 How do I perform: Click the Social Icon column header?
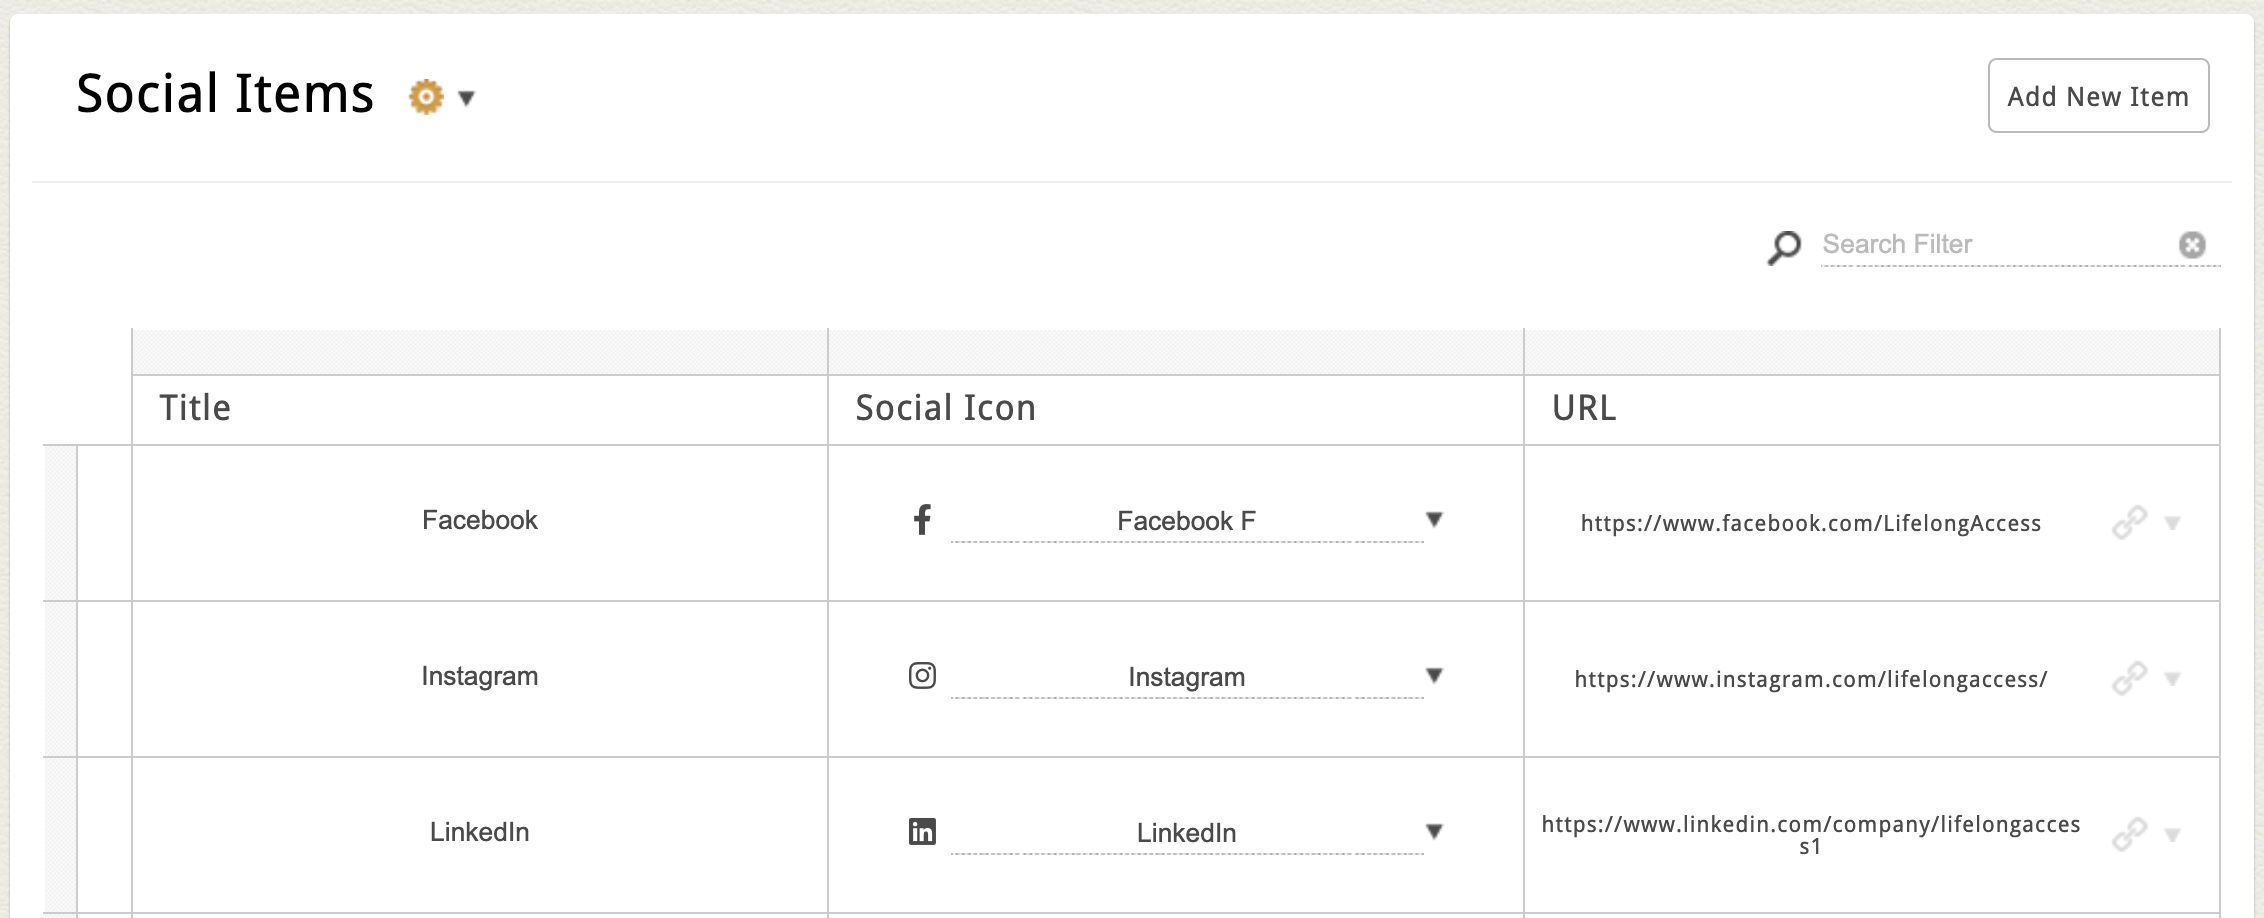[x=945, y=408]
